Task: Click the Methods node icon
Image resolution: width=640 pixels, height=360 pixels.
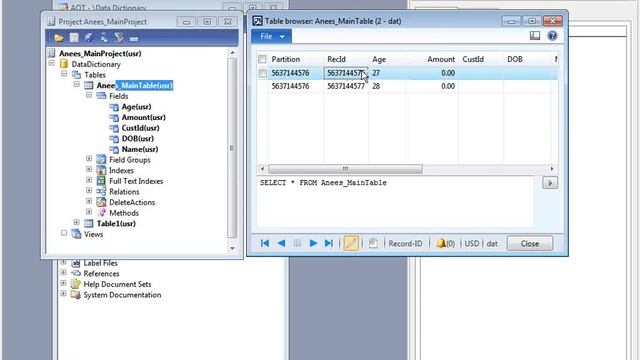Action: (102, 213)
